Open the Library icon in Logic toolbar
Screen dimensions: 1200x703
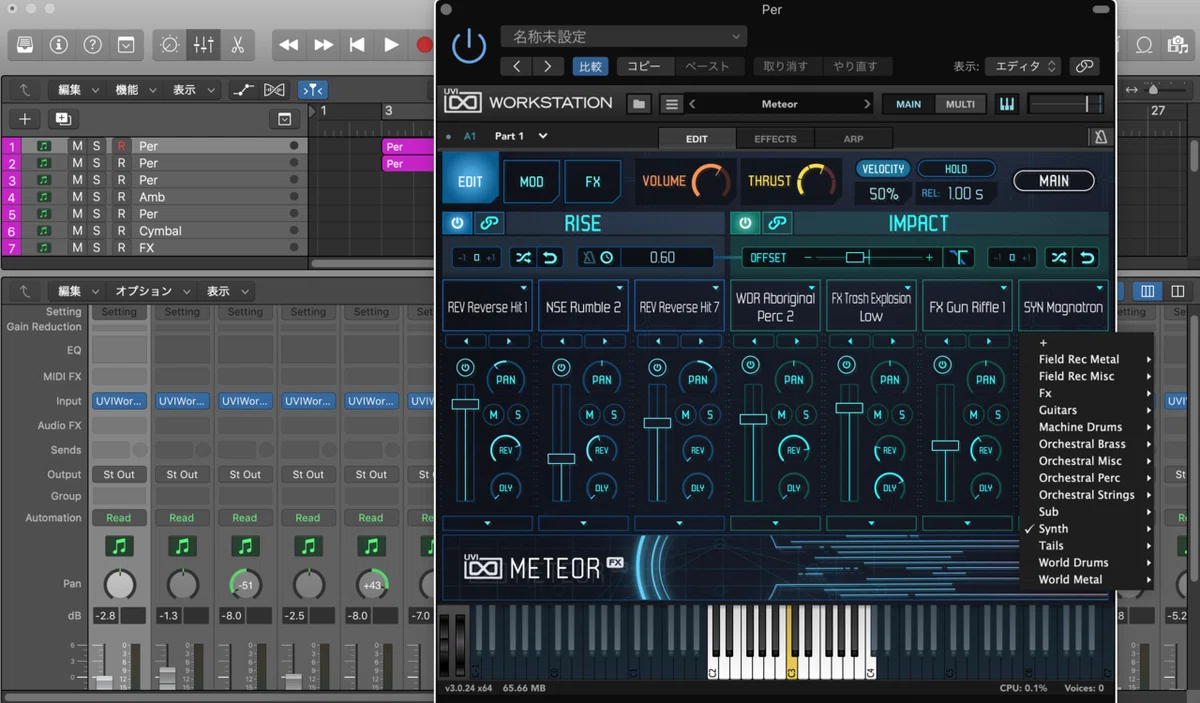(25, 45)
